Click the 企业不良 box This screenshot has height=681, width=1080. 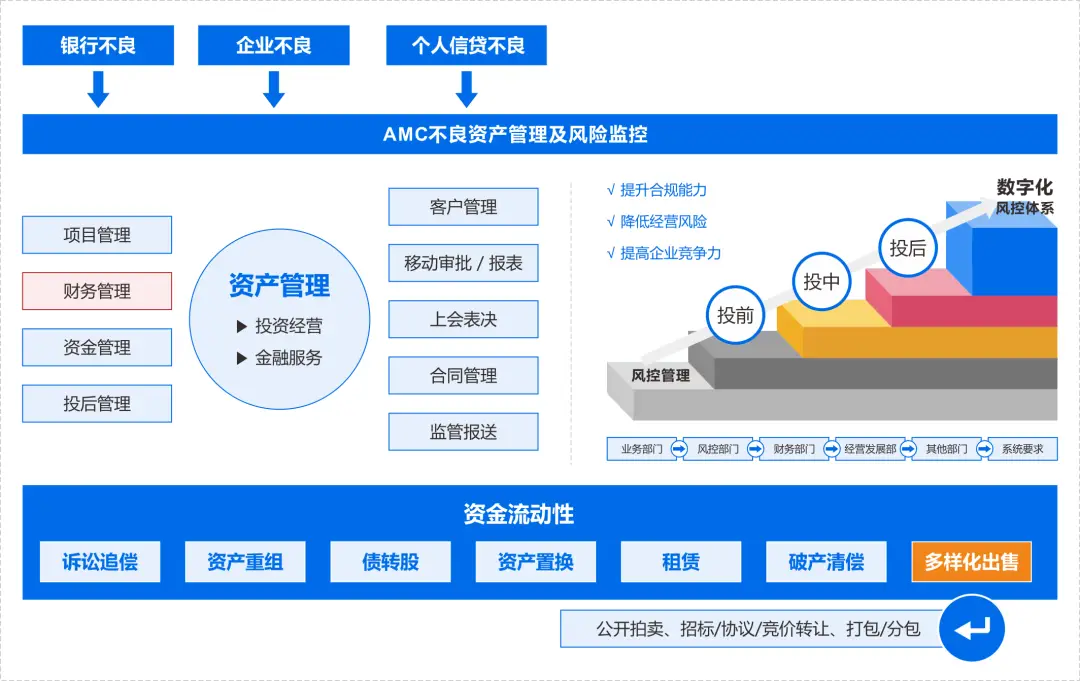[273, 45]
